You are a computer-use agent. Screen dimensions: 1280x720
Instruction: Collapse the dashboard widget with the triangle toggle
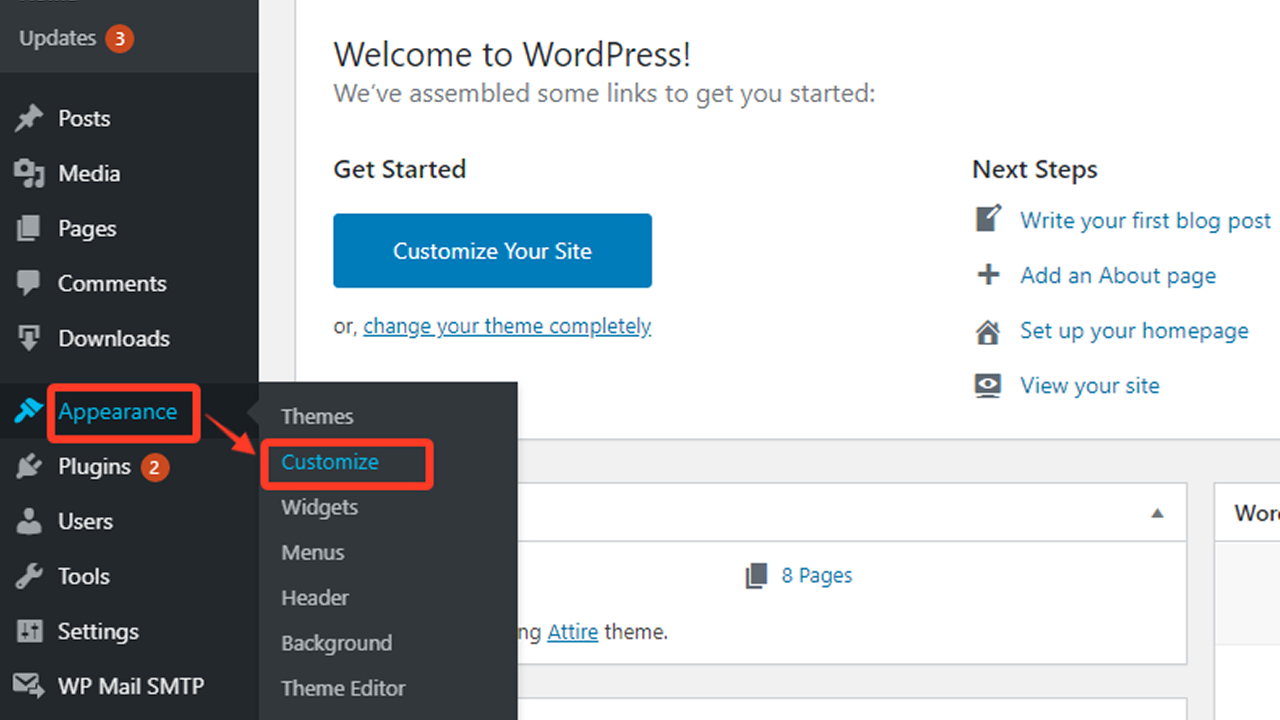pos(1157,513)
